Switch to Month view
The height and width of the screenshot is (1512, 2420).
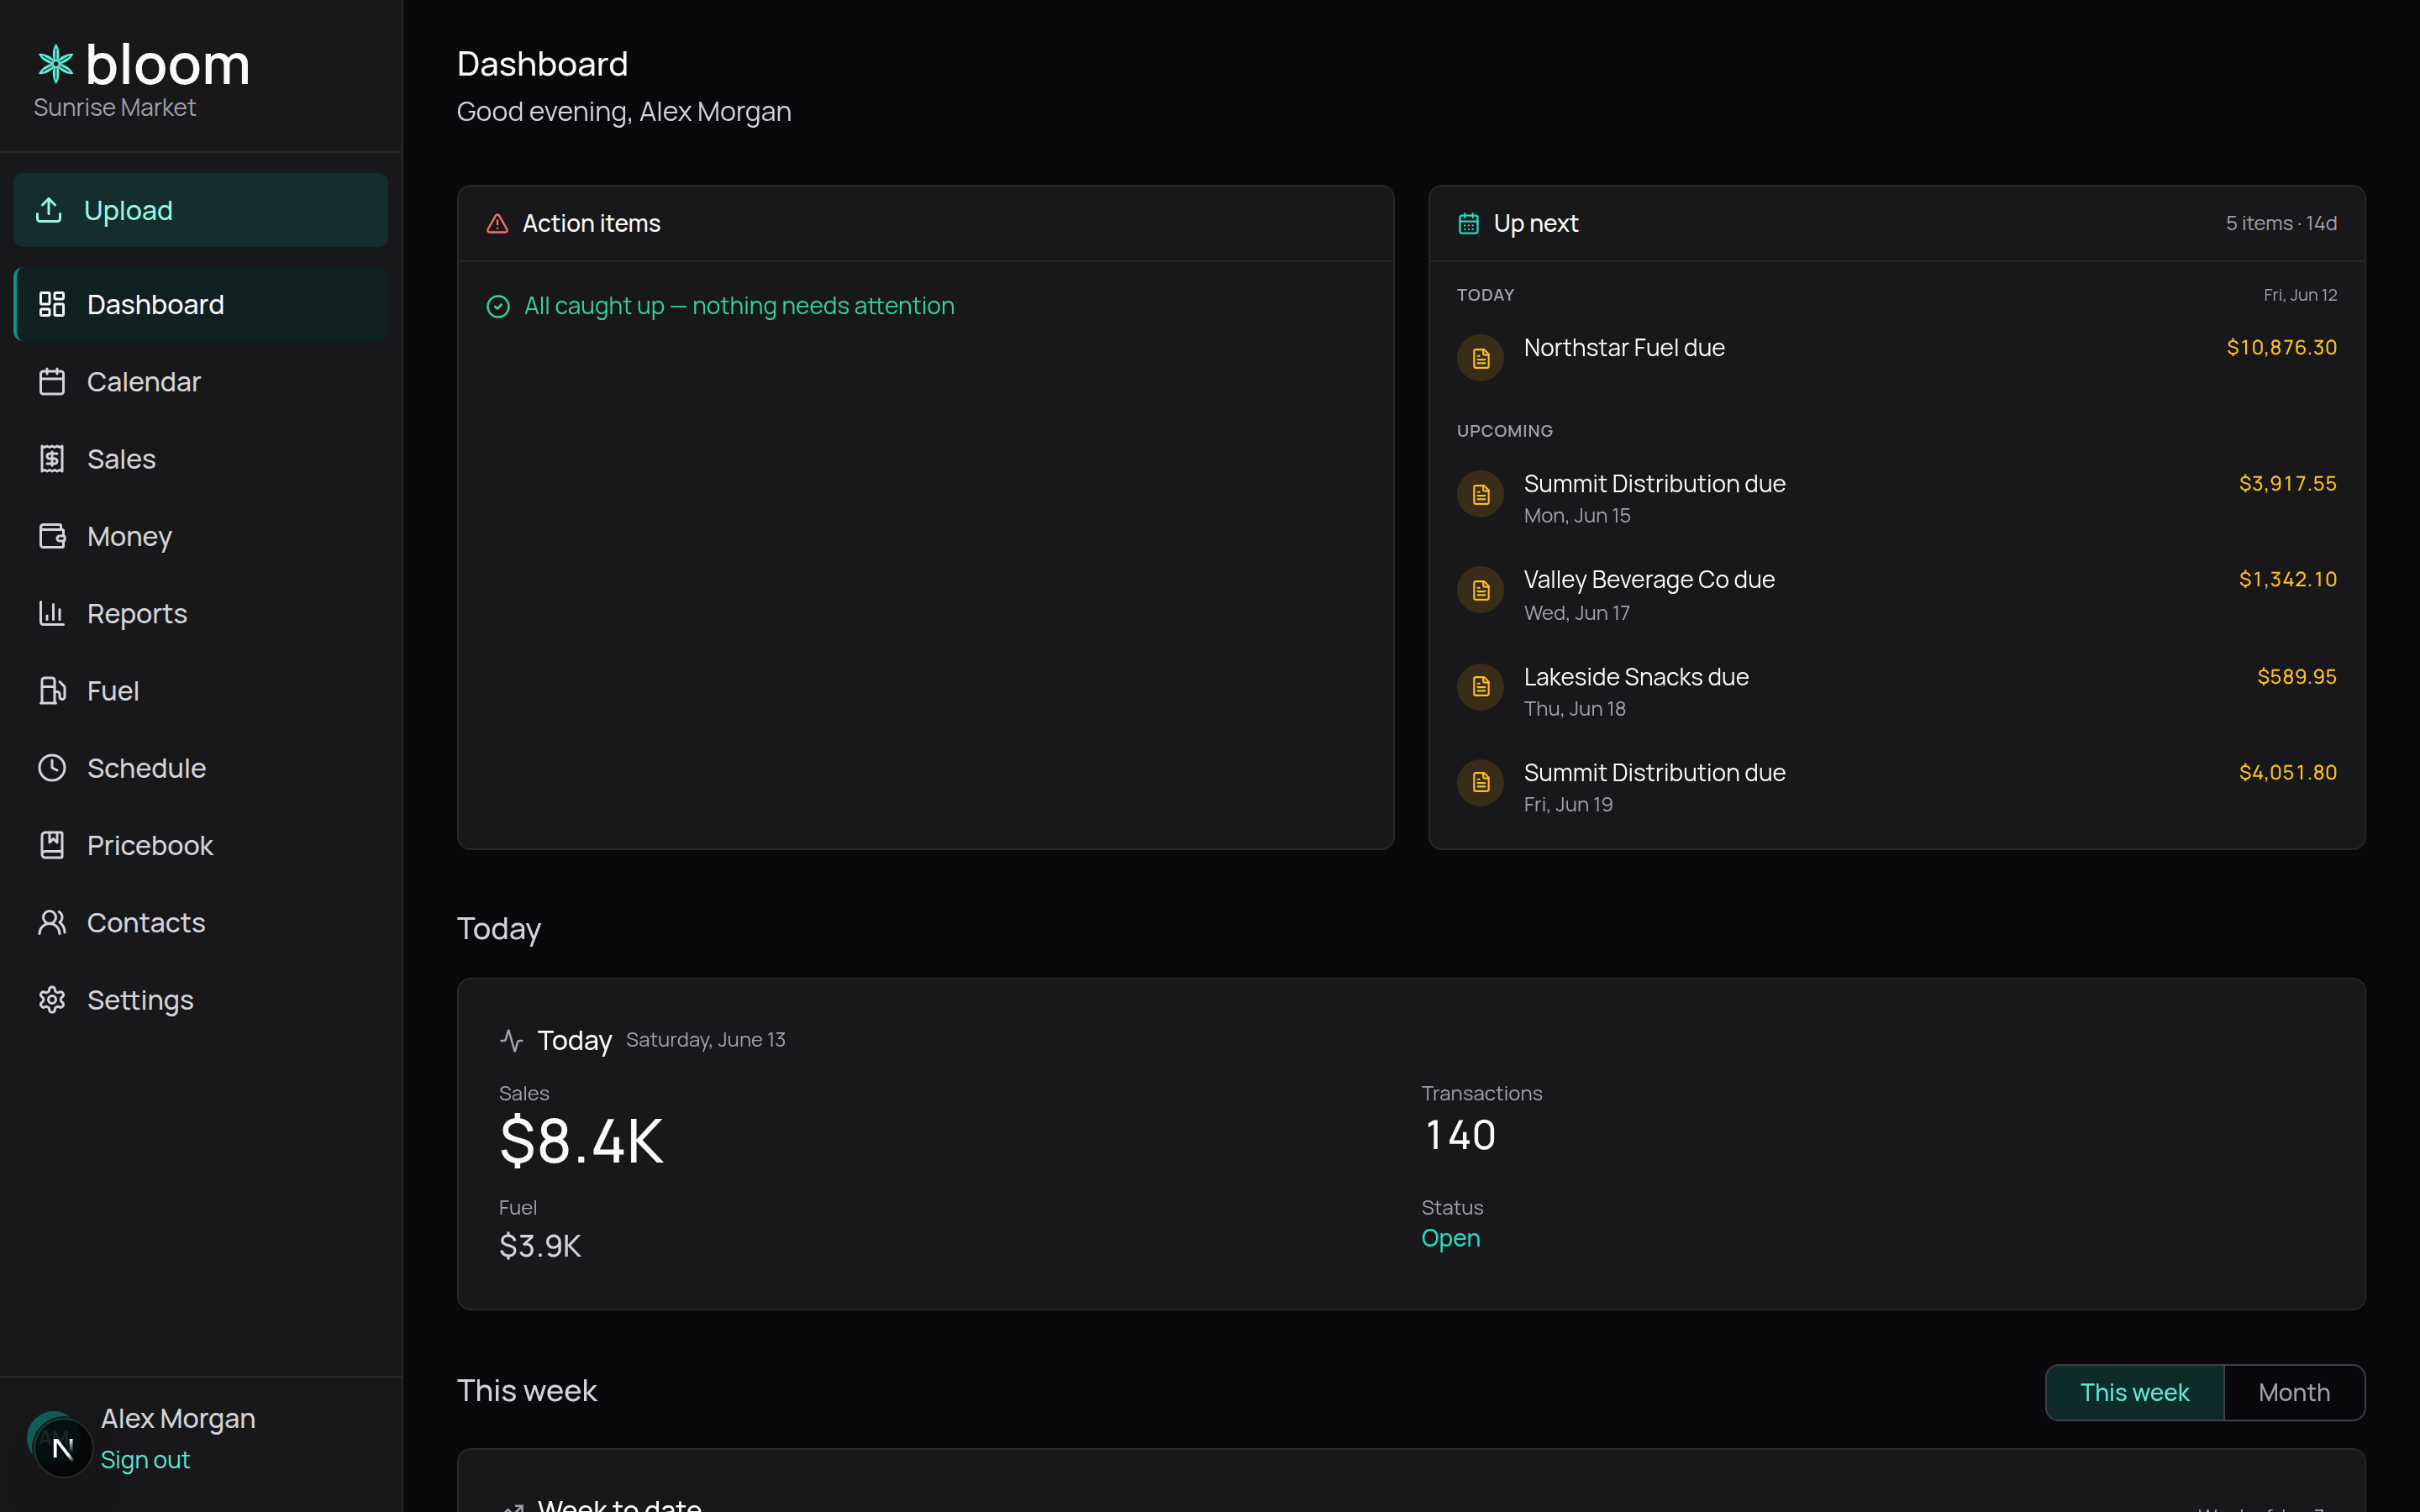[x=2294, y=1392]
